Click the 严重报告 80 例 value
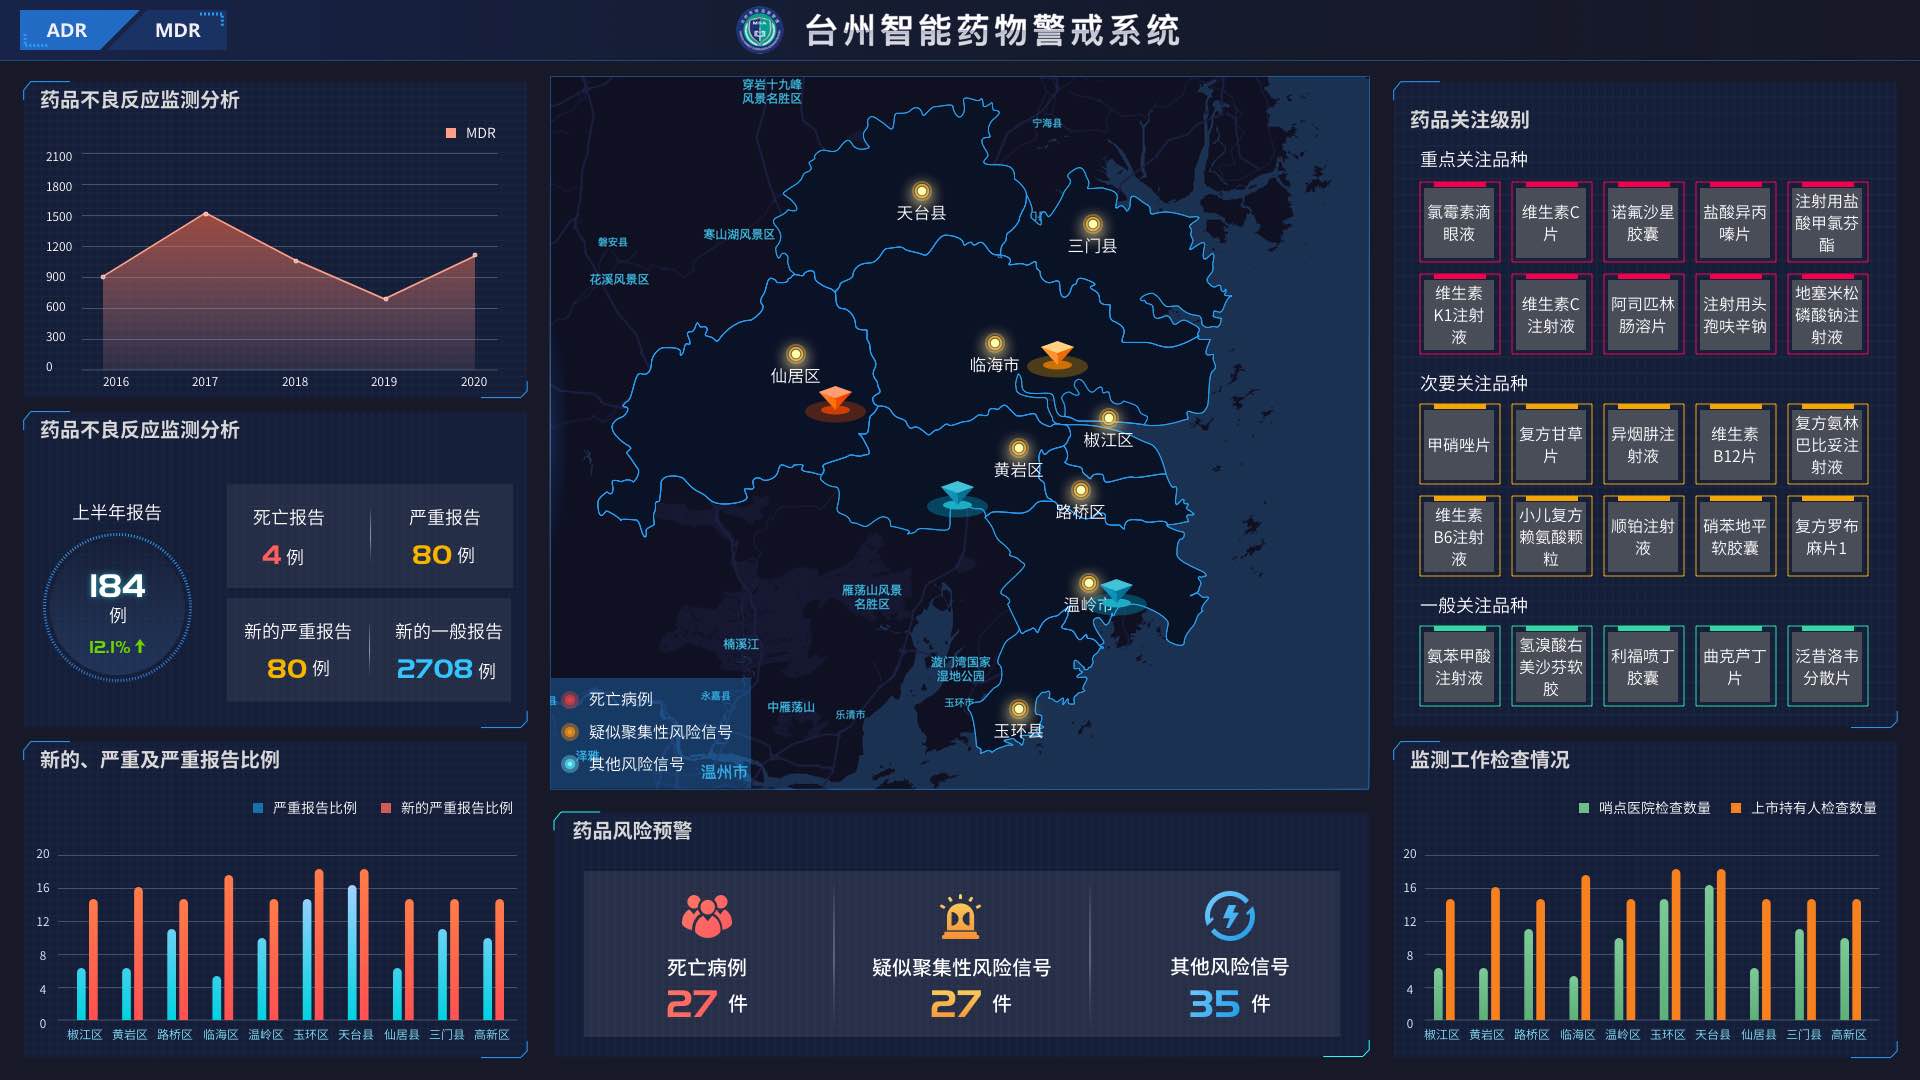1920x1080 pixels. [443, 555]
